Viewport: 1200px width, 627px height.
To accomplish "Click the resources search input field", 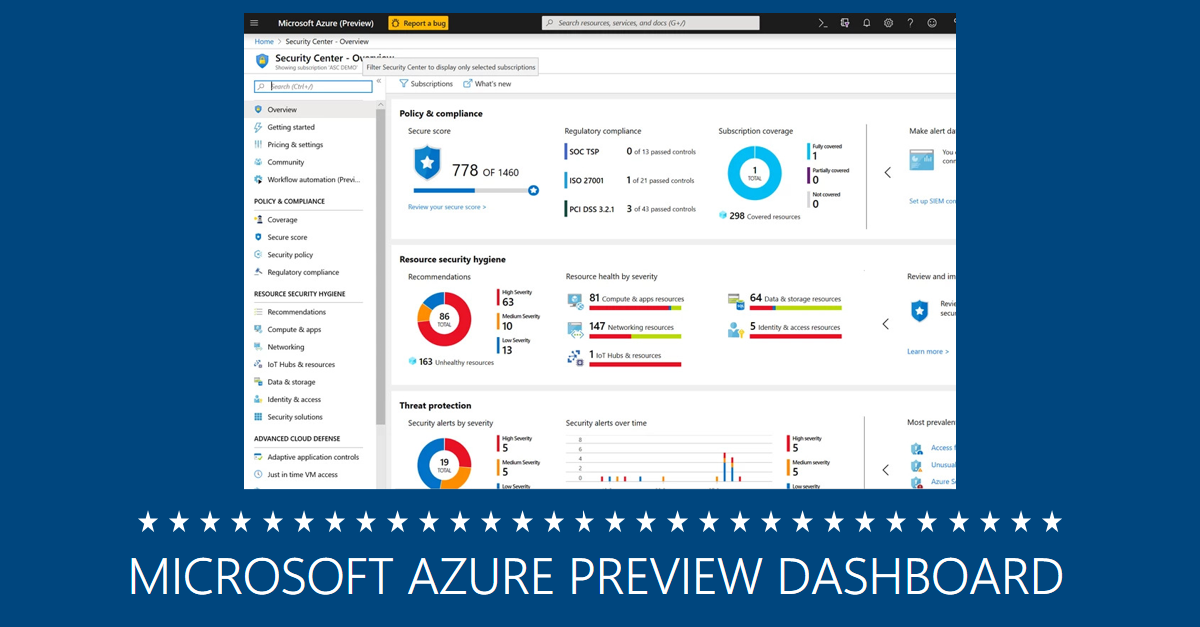I will point(650,22).
